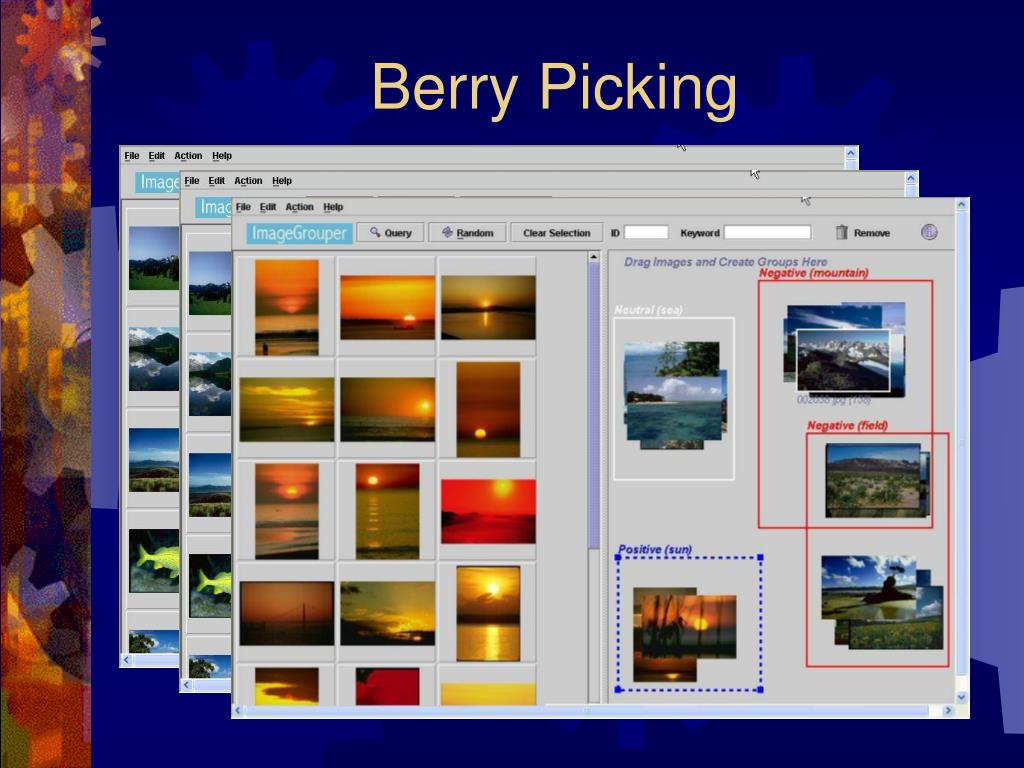Click scroll-left arrow of rearmost window

(127, 660)
